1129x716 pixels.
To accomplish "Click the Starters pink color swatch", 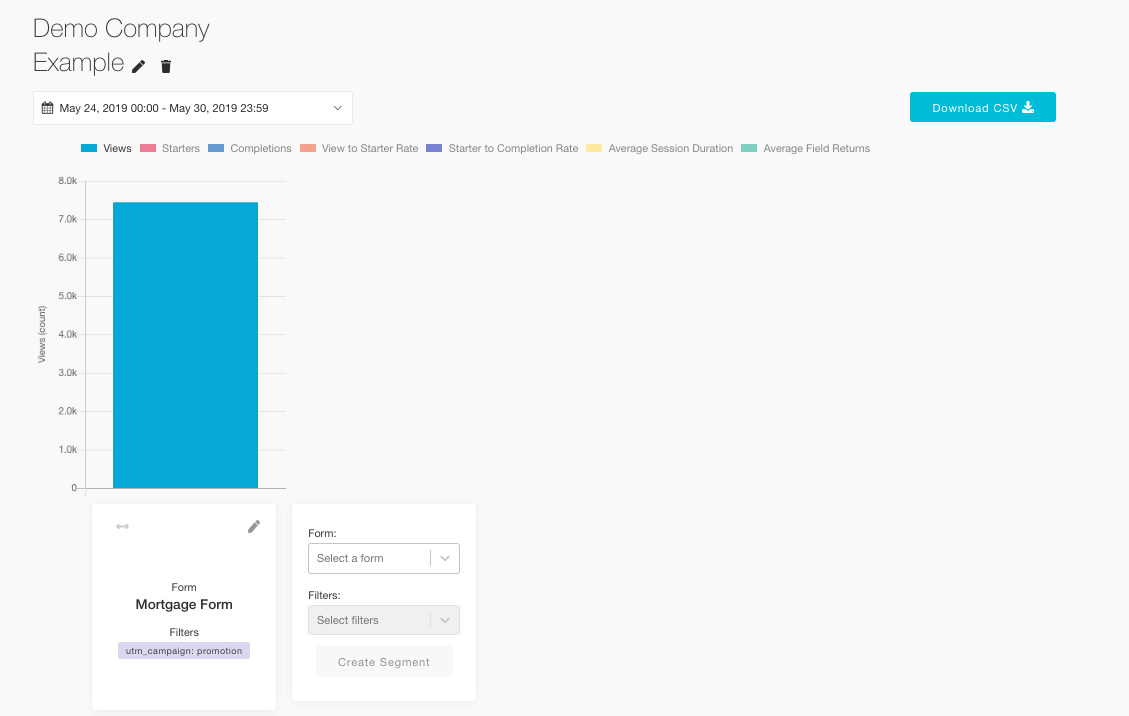I will tap(148, 148).
